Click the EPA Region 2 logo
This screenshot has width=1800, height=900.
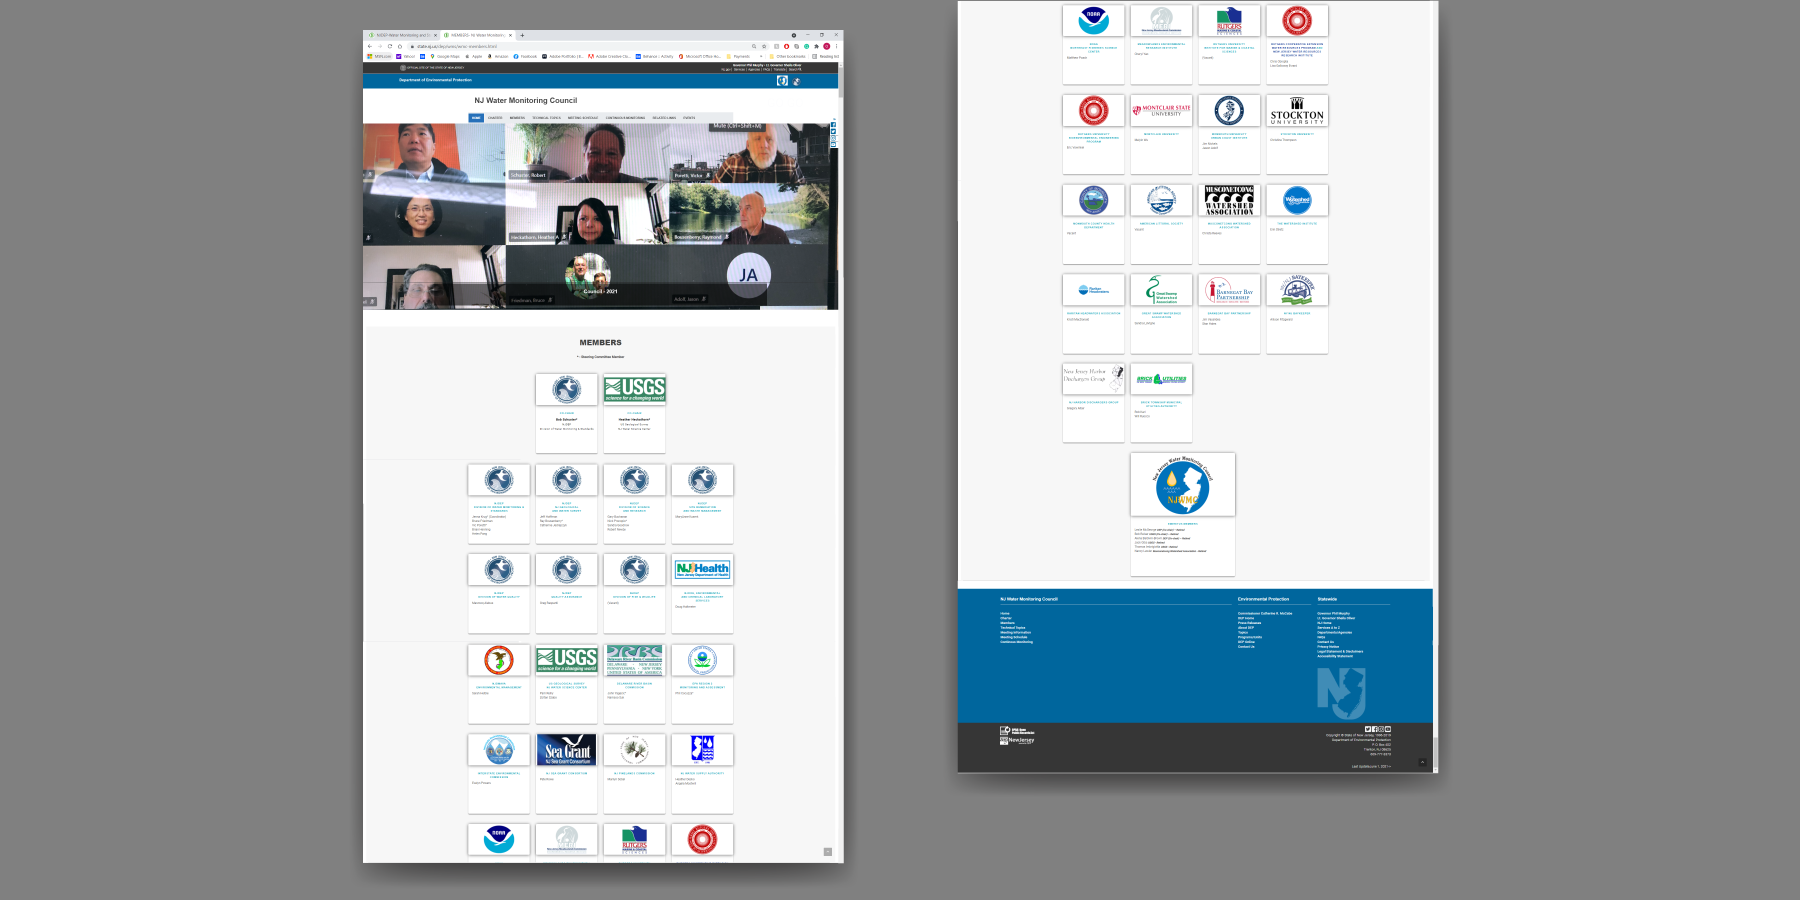[702, 659]
